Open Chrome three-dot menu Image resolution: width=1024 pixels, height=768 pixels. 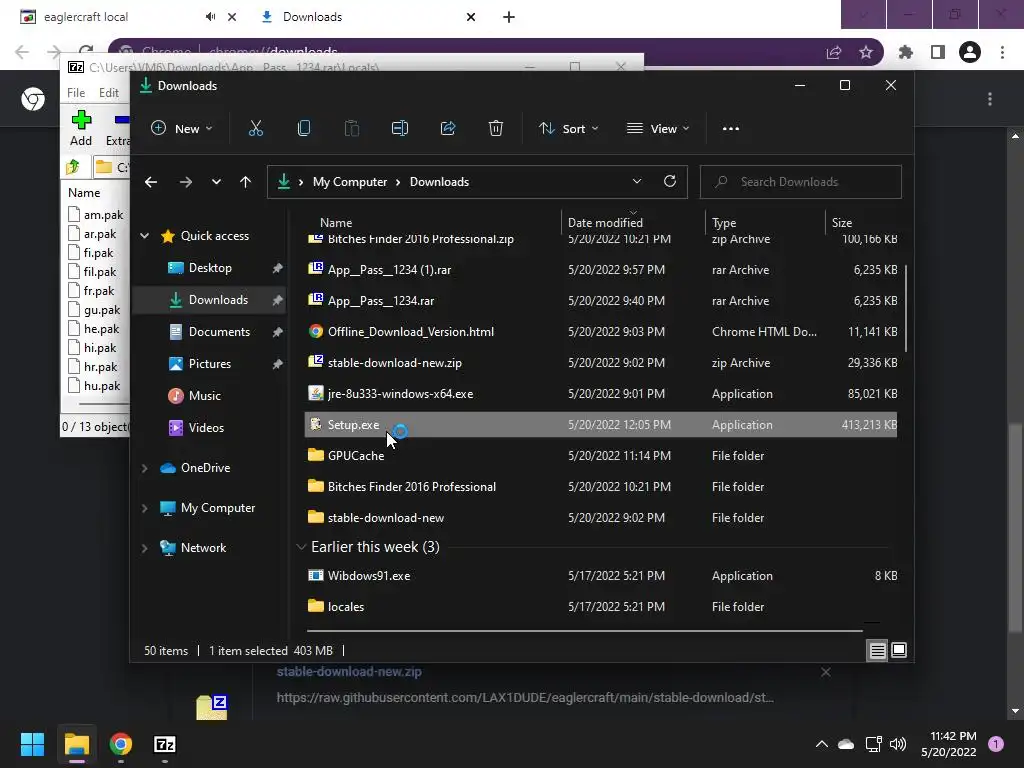pos(1002,52)
